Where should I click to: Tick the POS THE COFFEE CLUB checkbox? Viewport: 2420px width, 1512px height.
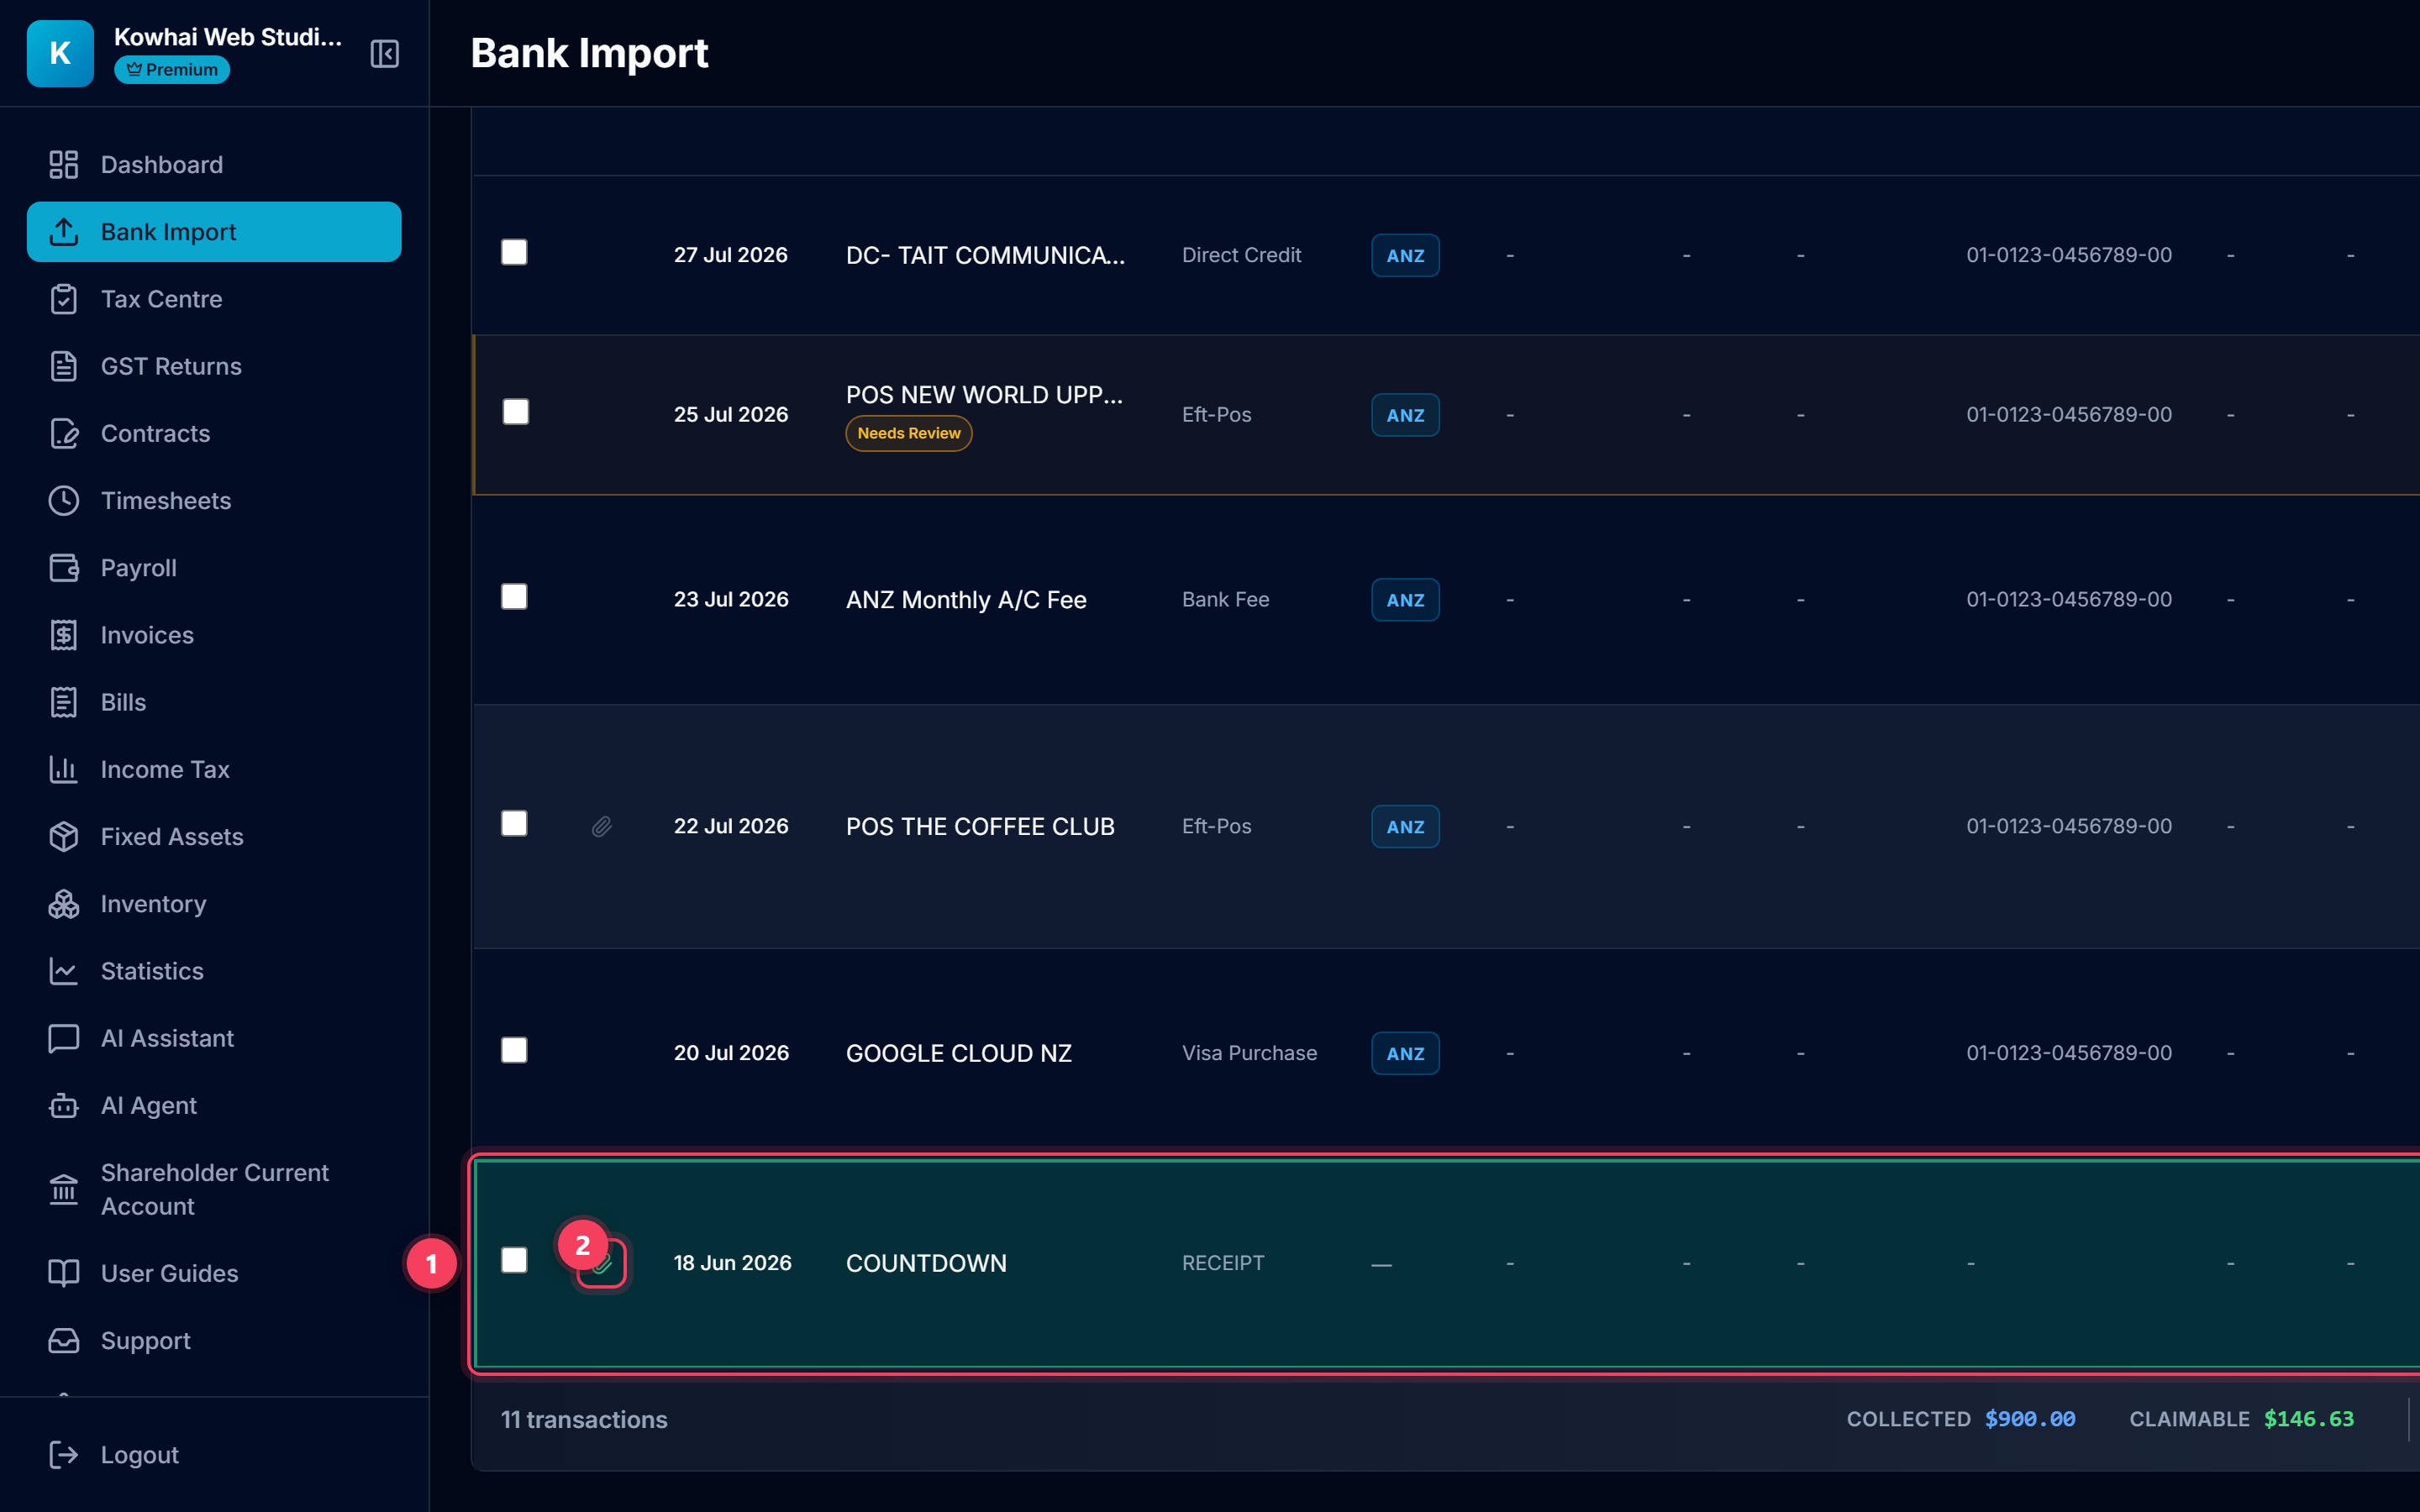514,824
